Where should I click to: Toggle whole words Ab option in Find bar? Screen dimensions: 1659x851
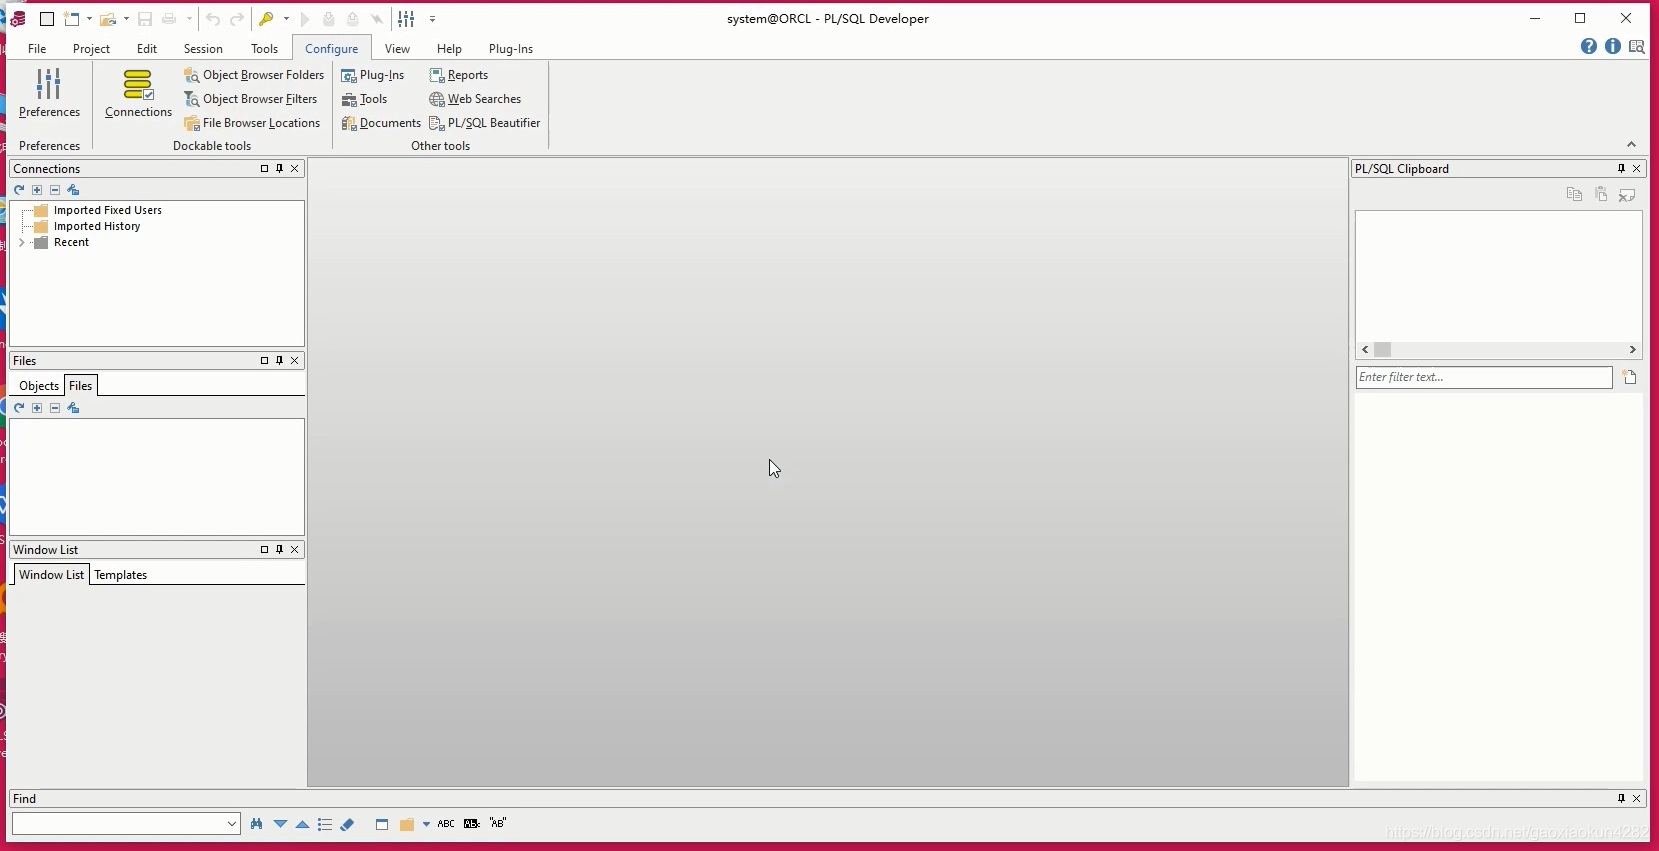click(472, 824)
